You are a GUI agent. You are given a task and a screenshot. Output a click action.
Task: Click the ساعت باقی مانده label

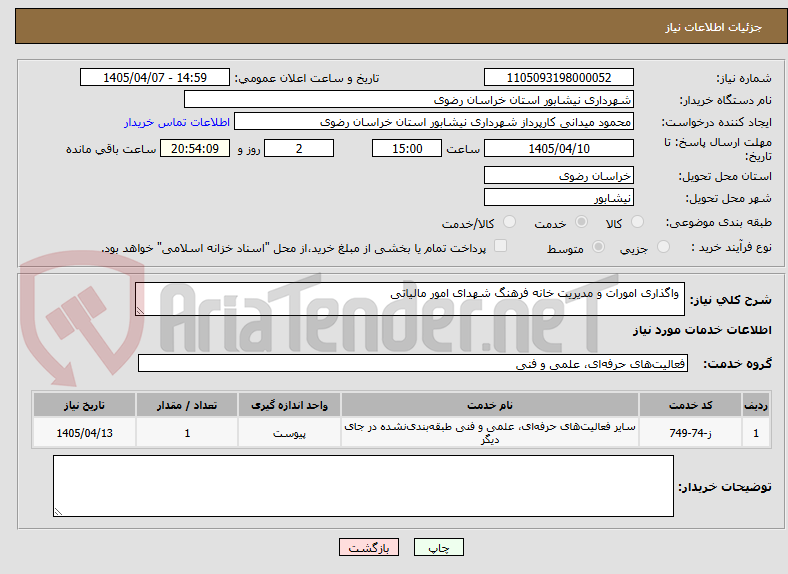pos(111,149)
